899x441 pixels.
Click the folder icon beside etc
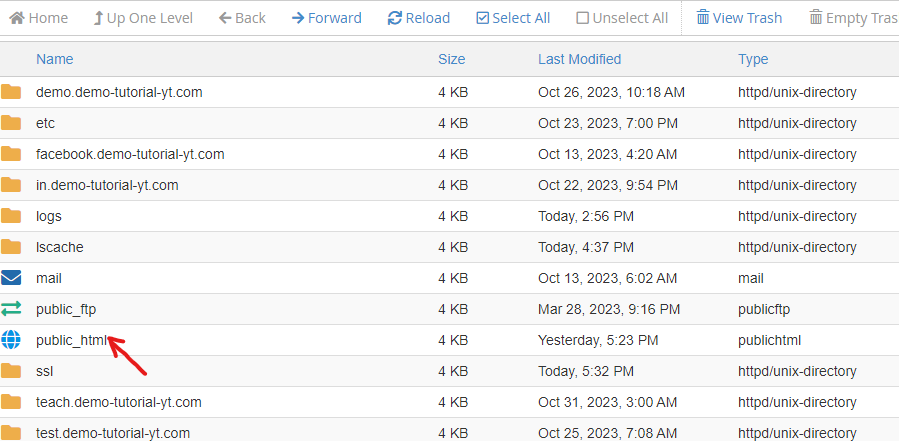click(x=11, y=123)
